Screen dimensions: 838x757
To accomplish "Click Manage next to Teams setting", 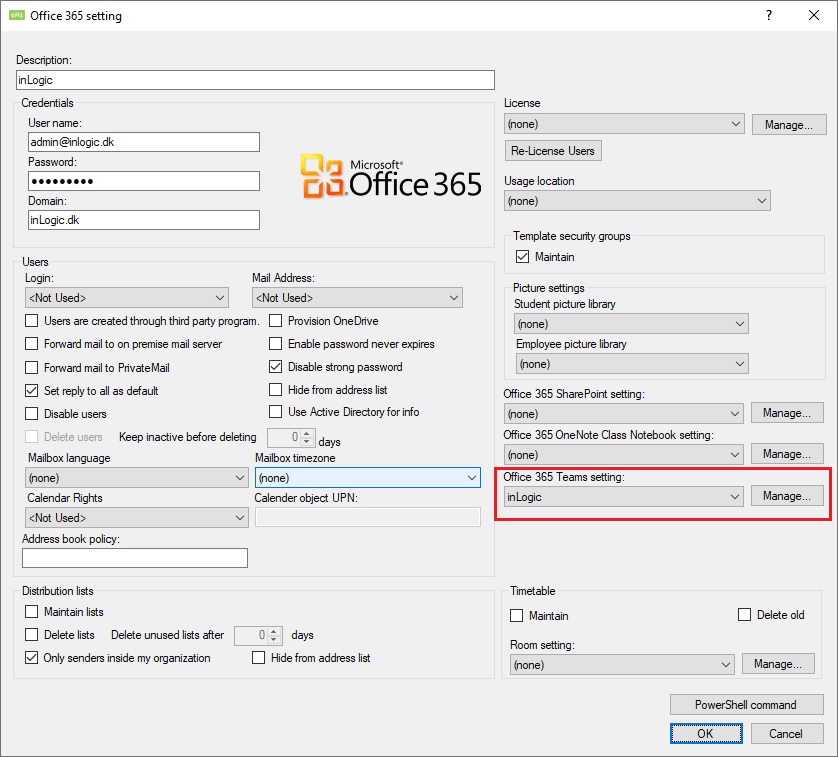I will 788,496.
